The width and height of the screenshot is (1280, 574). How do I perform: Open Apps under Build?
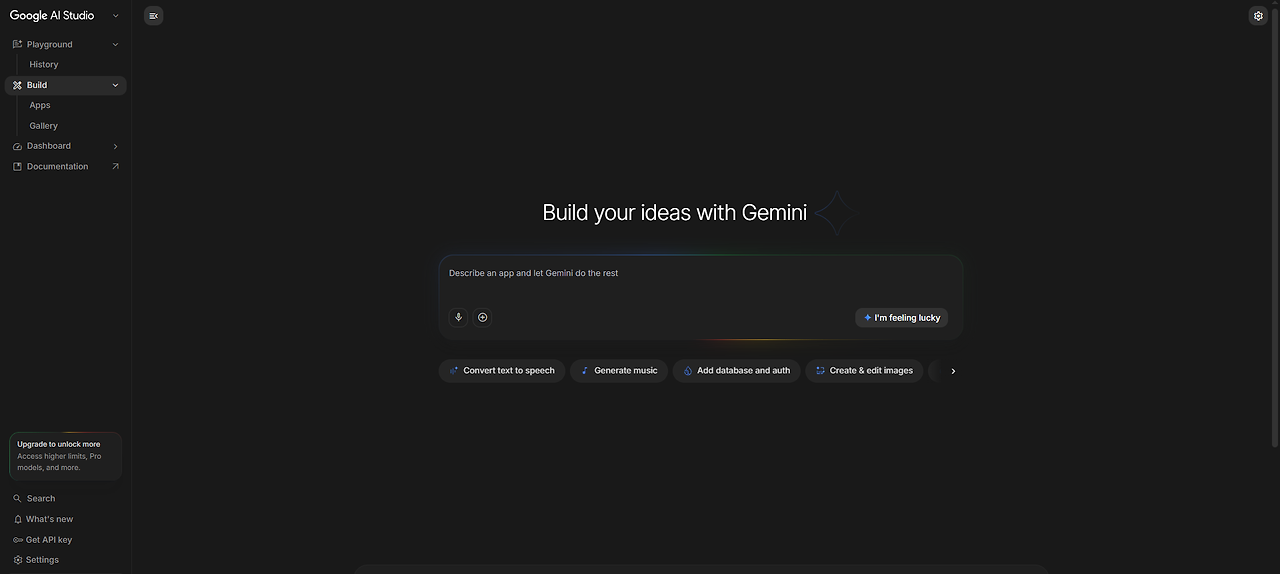point(40,105)
